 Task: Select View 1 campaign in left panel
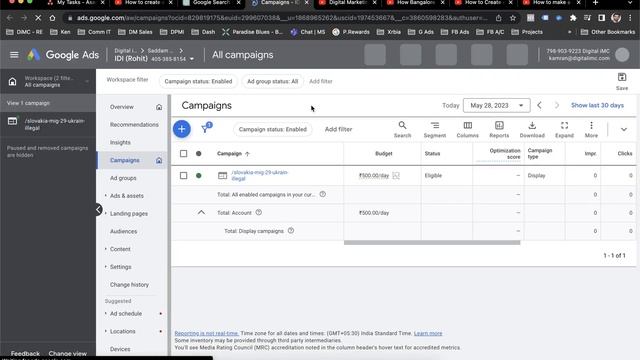click(x=48, y=103)
